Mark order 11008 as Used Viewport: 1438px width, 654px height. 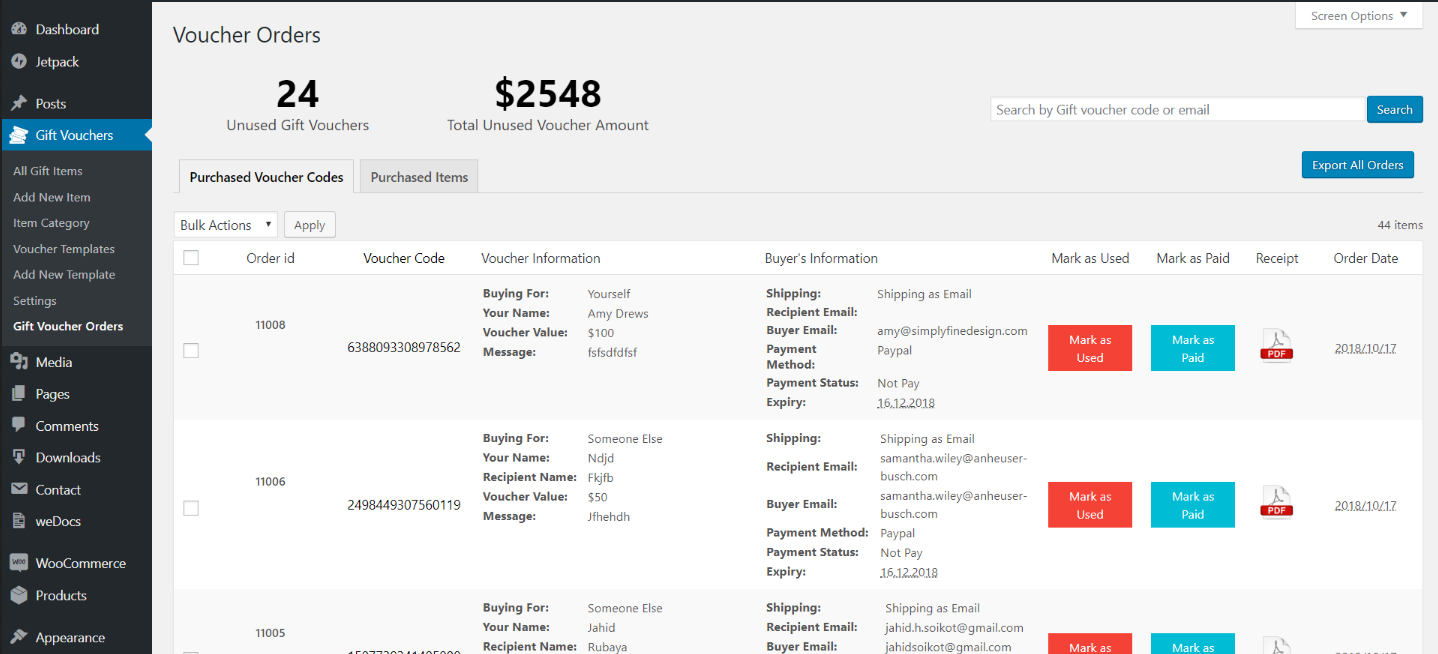(1090, 348)
